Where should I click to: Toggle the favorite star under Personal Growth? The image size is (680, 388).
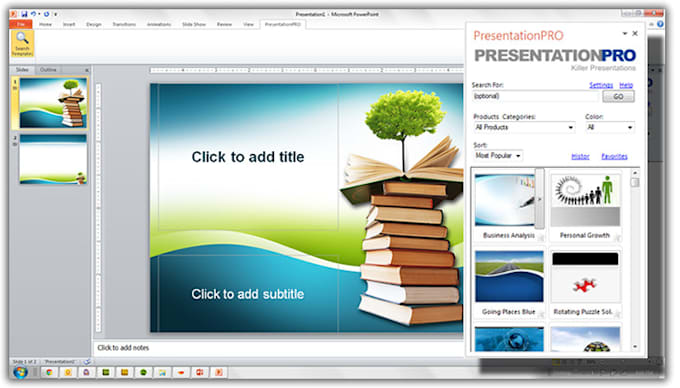pos(618,238)
